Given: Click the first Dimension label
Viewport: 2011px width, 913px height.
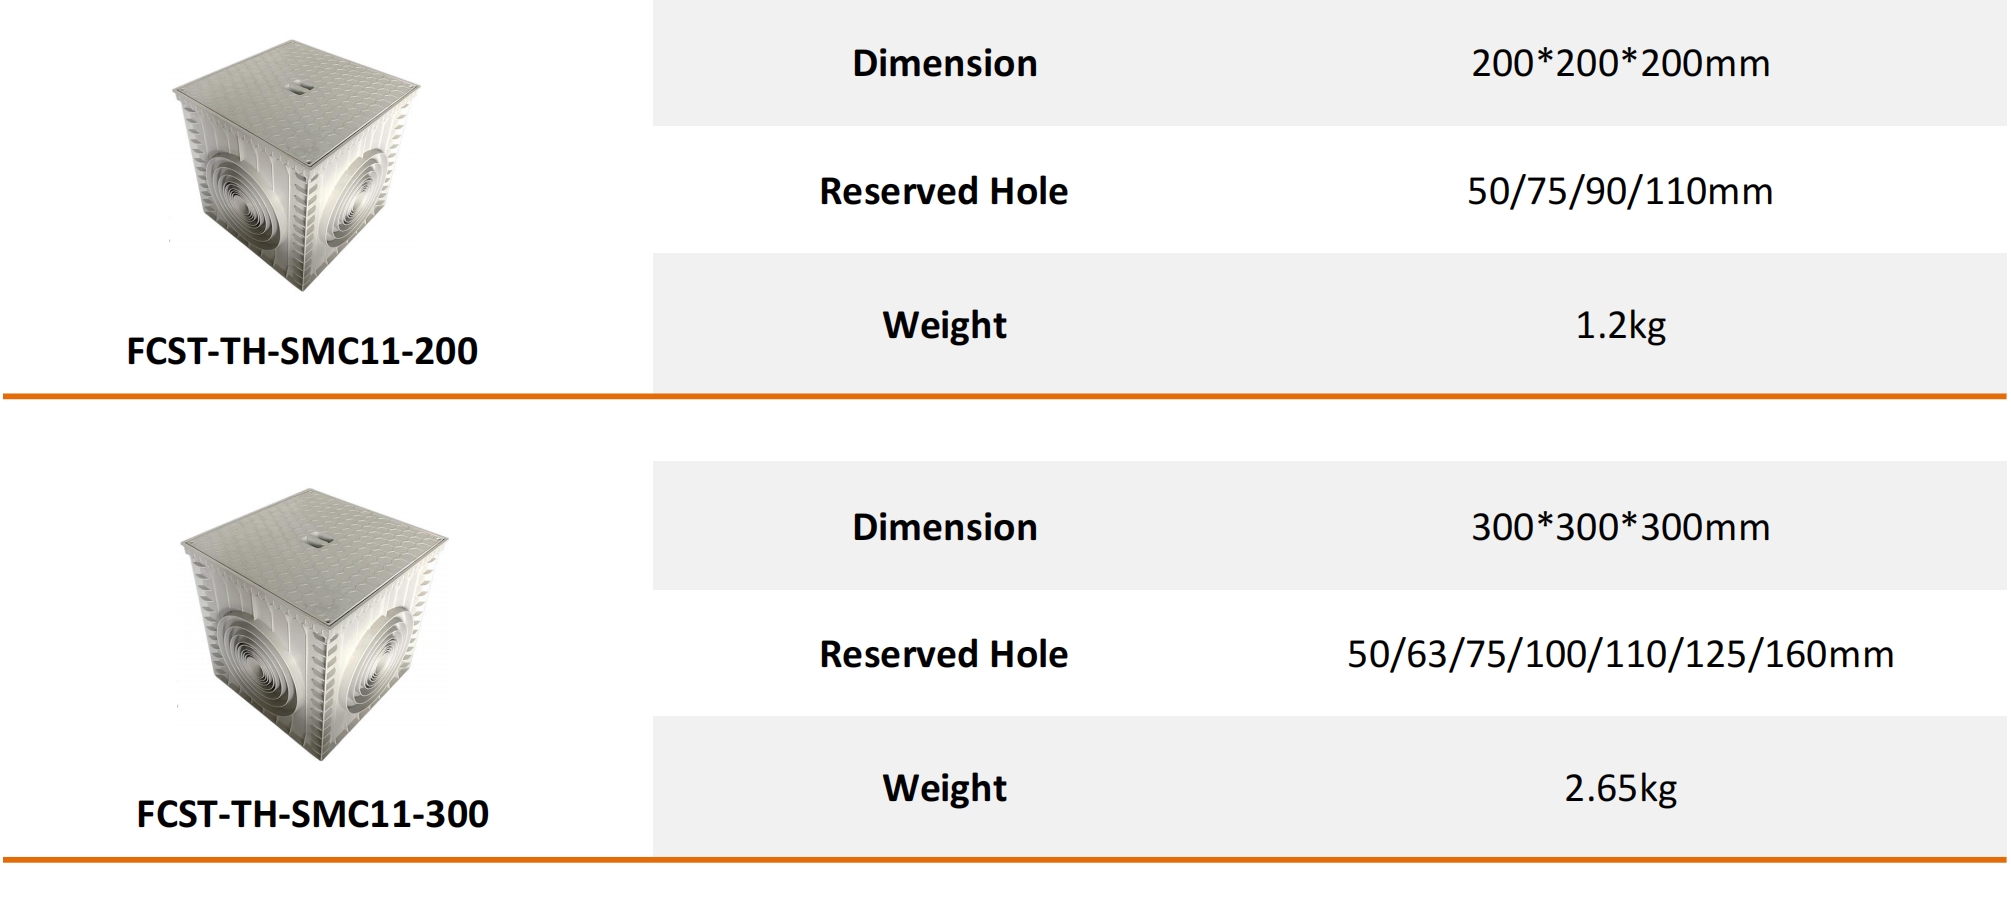Looking at the screenshot, I should click(944, 63).
